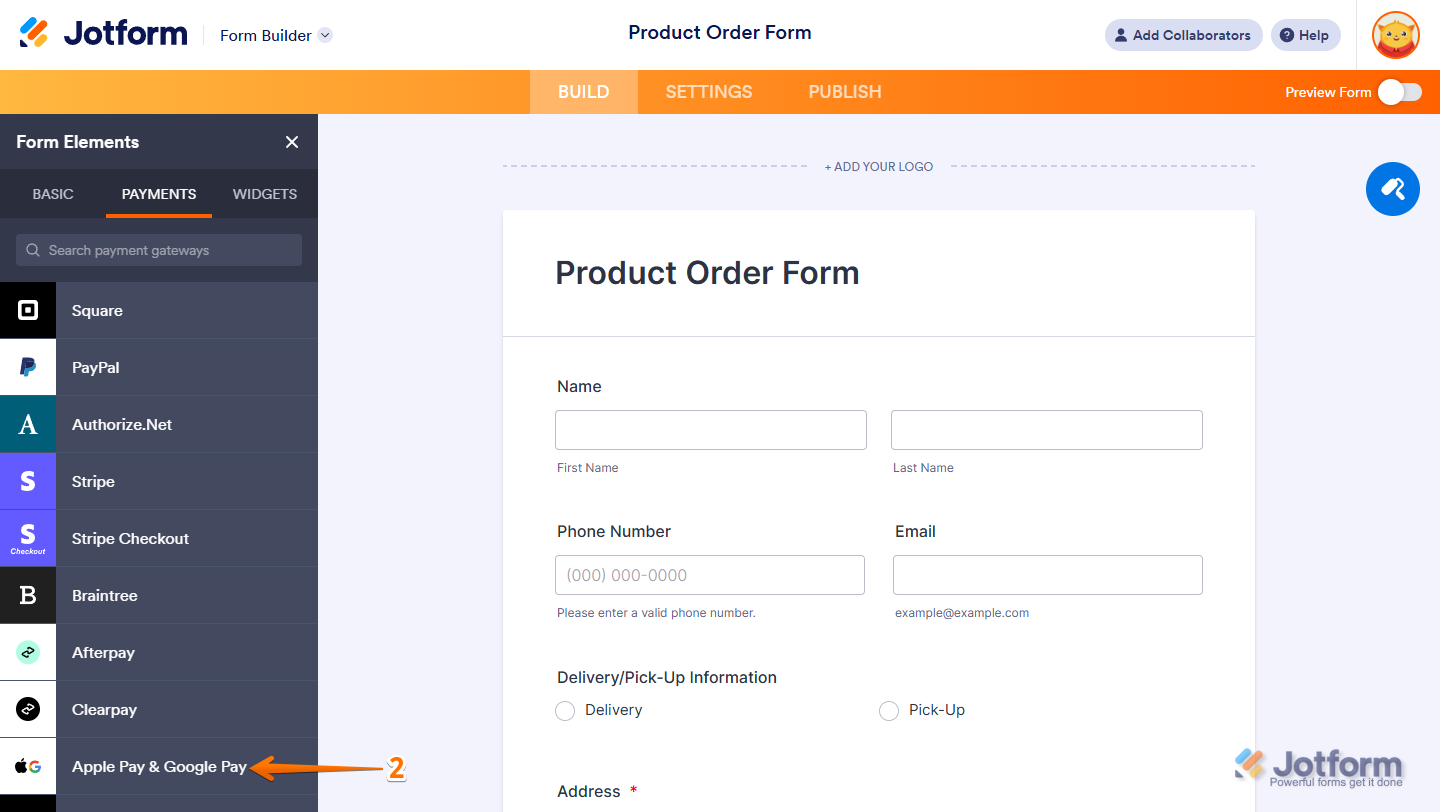The height and width of the screenshot is (812, 1440).
Task: Click the Braintree gateway icon
Action: click(28, 595)
